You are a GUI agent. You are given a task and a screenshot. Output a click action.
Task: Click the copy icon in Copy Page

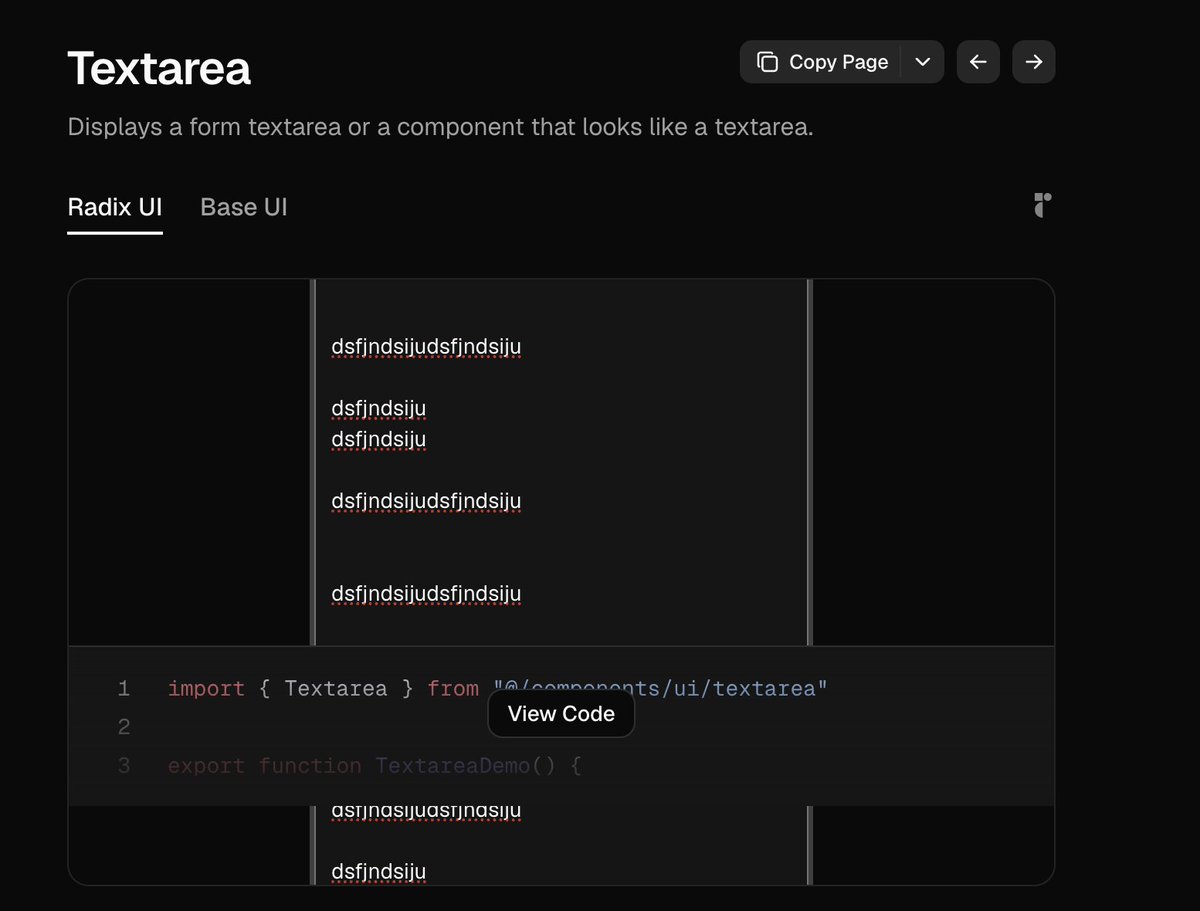767,62
